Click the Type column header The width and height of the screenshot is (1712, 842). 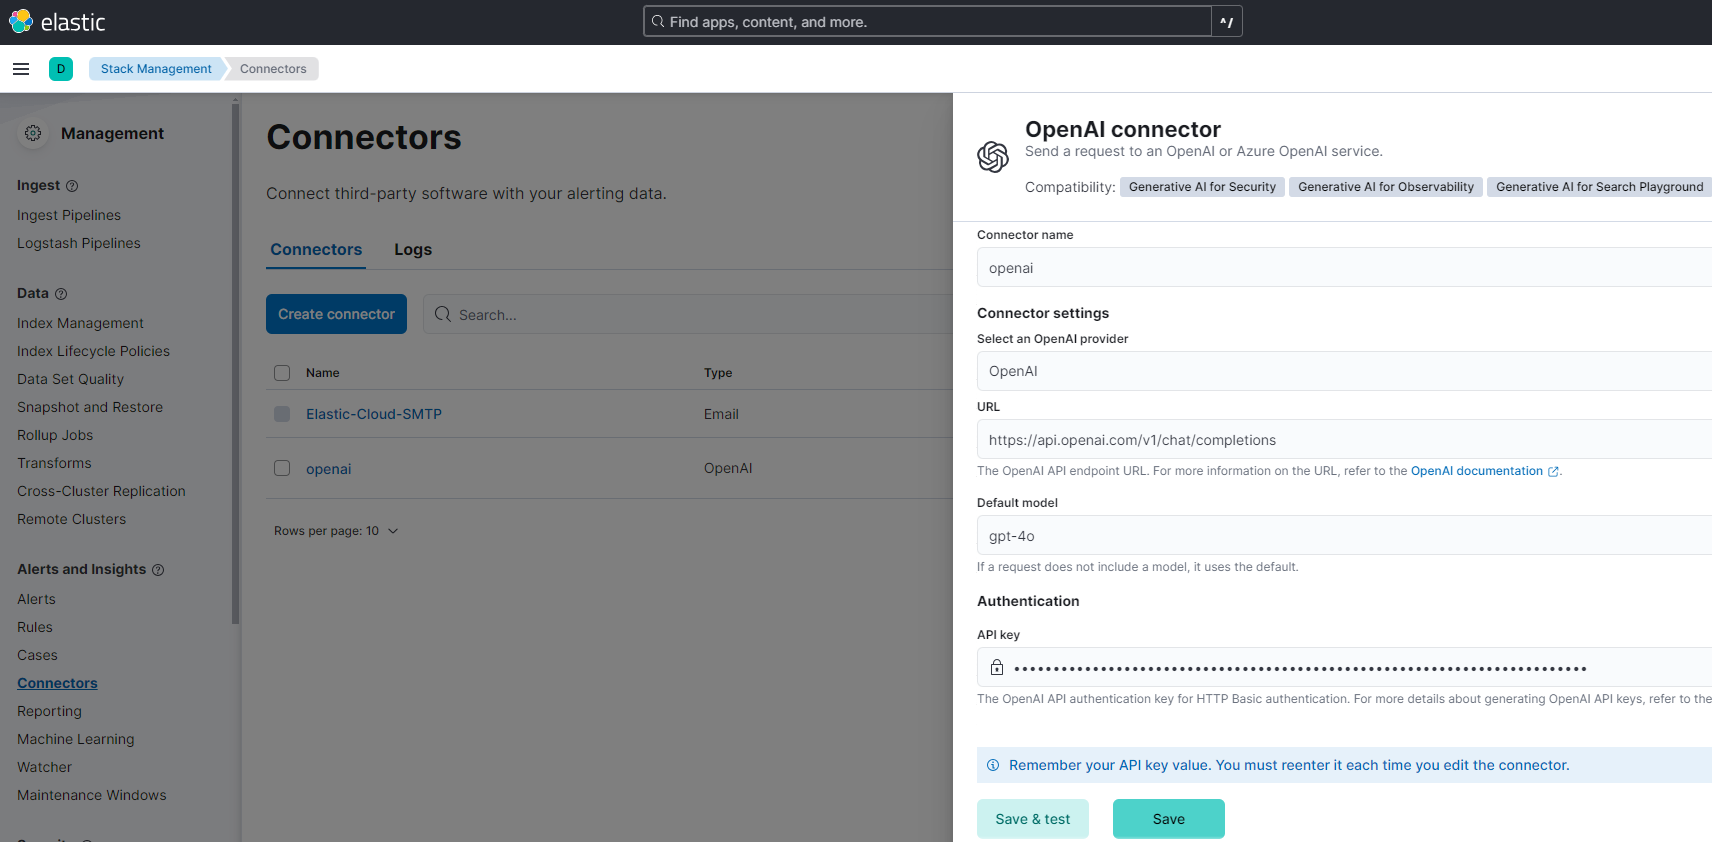point(718,373)
